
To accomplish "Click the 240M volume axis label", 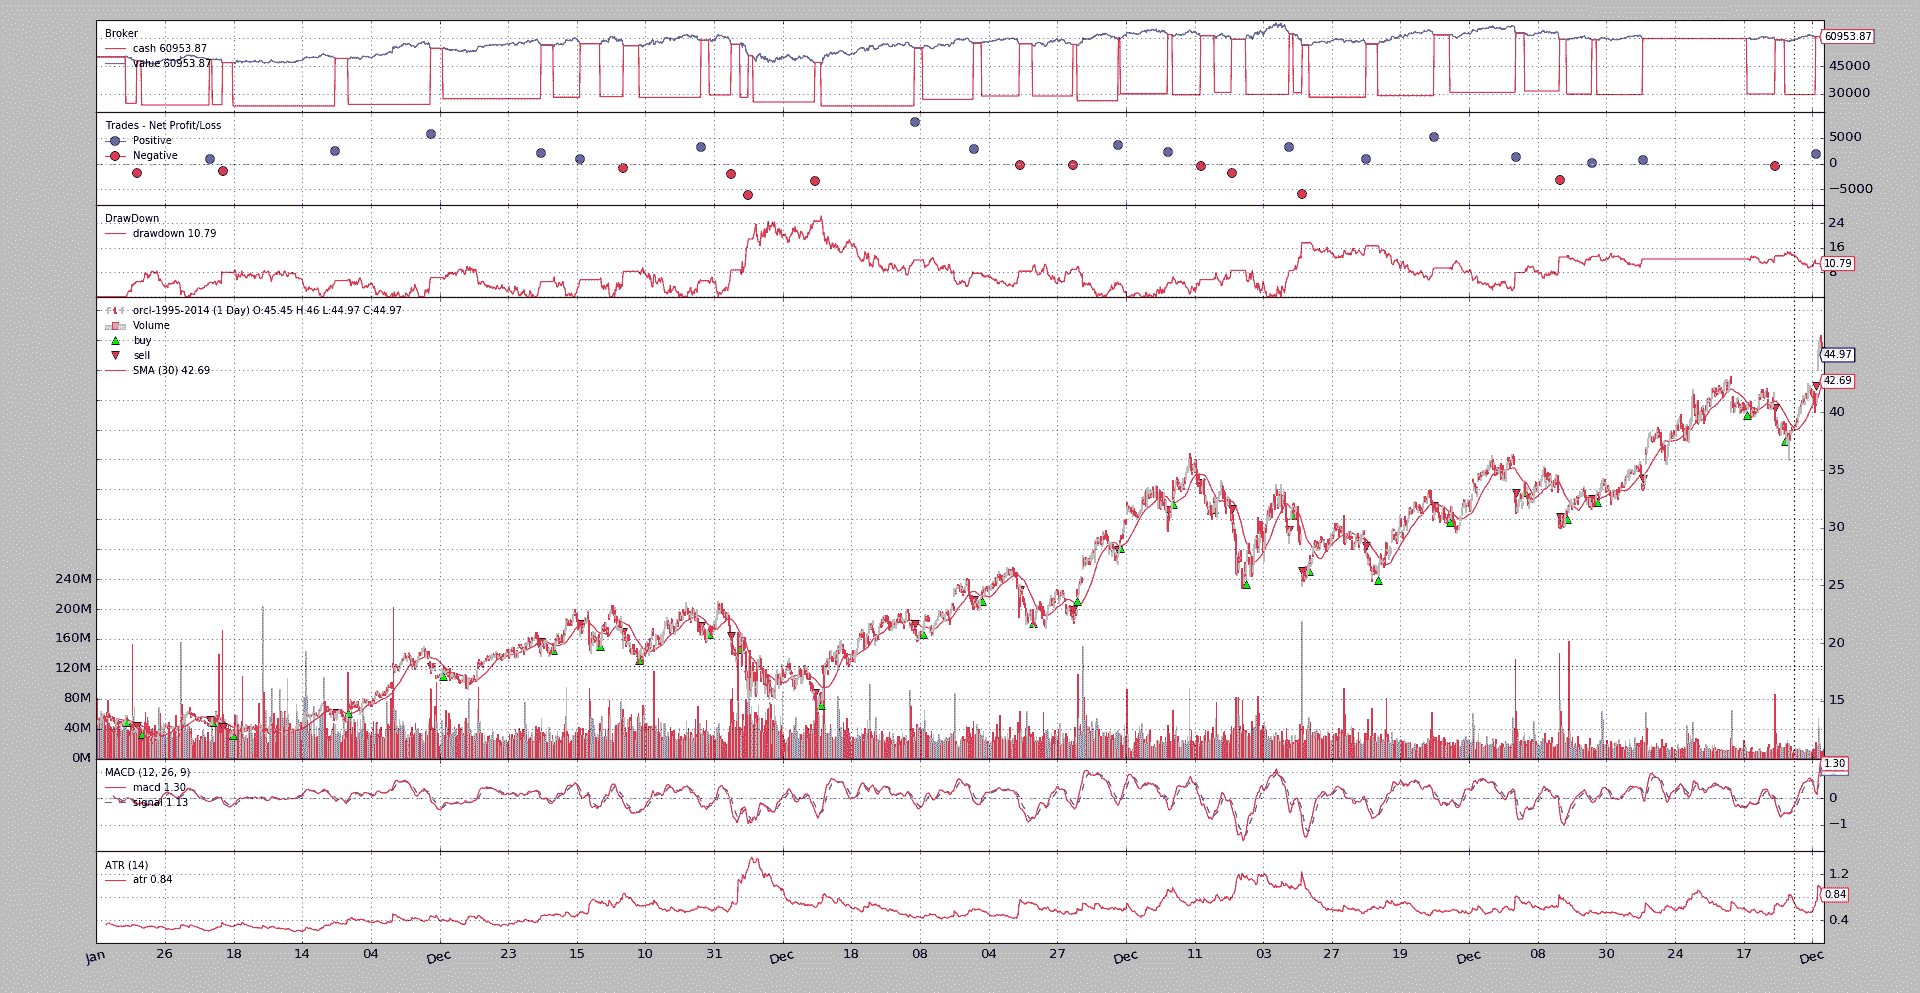I will point(73,579).
